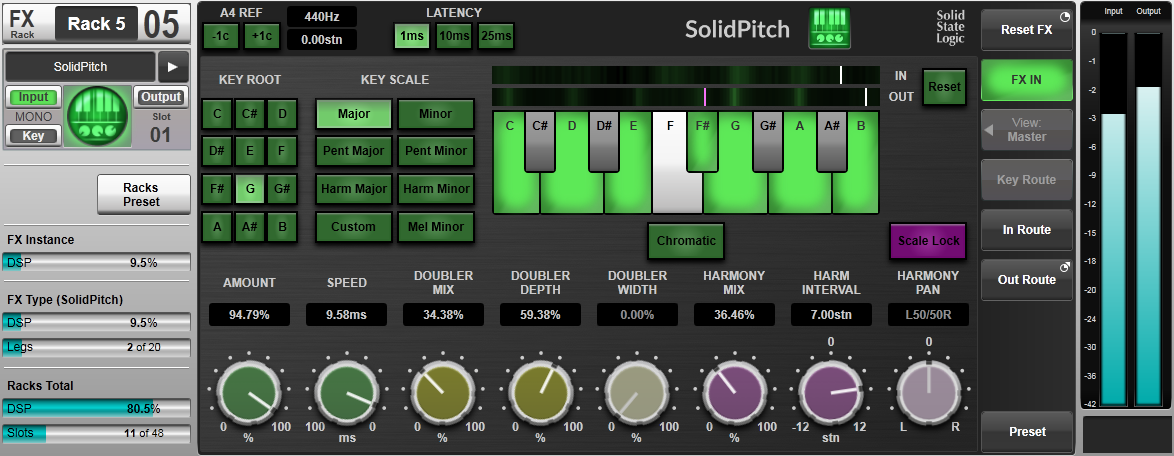This screenshot has width=1174, height=456.
Task: Click the SolidPitch green keyboard logo icon
Action: point(830,28)
